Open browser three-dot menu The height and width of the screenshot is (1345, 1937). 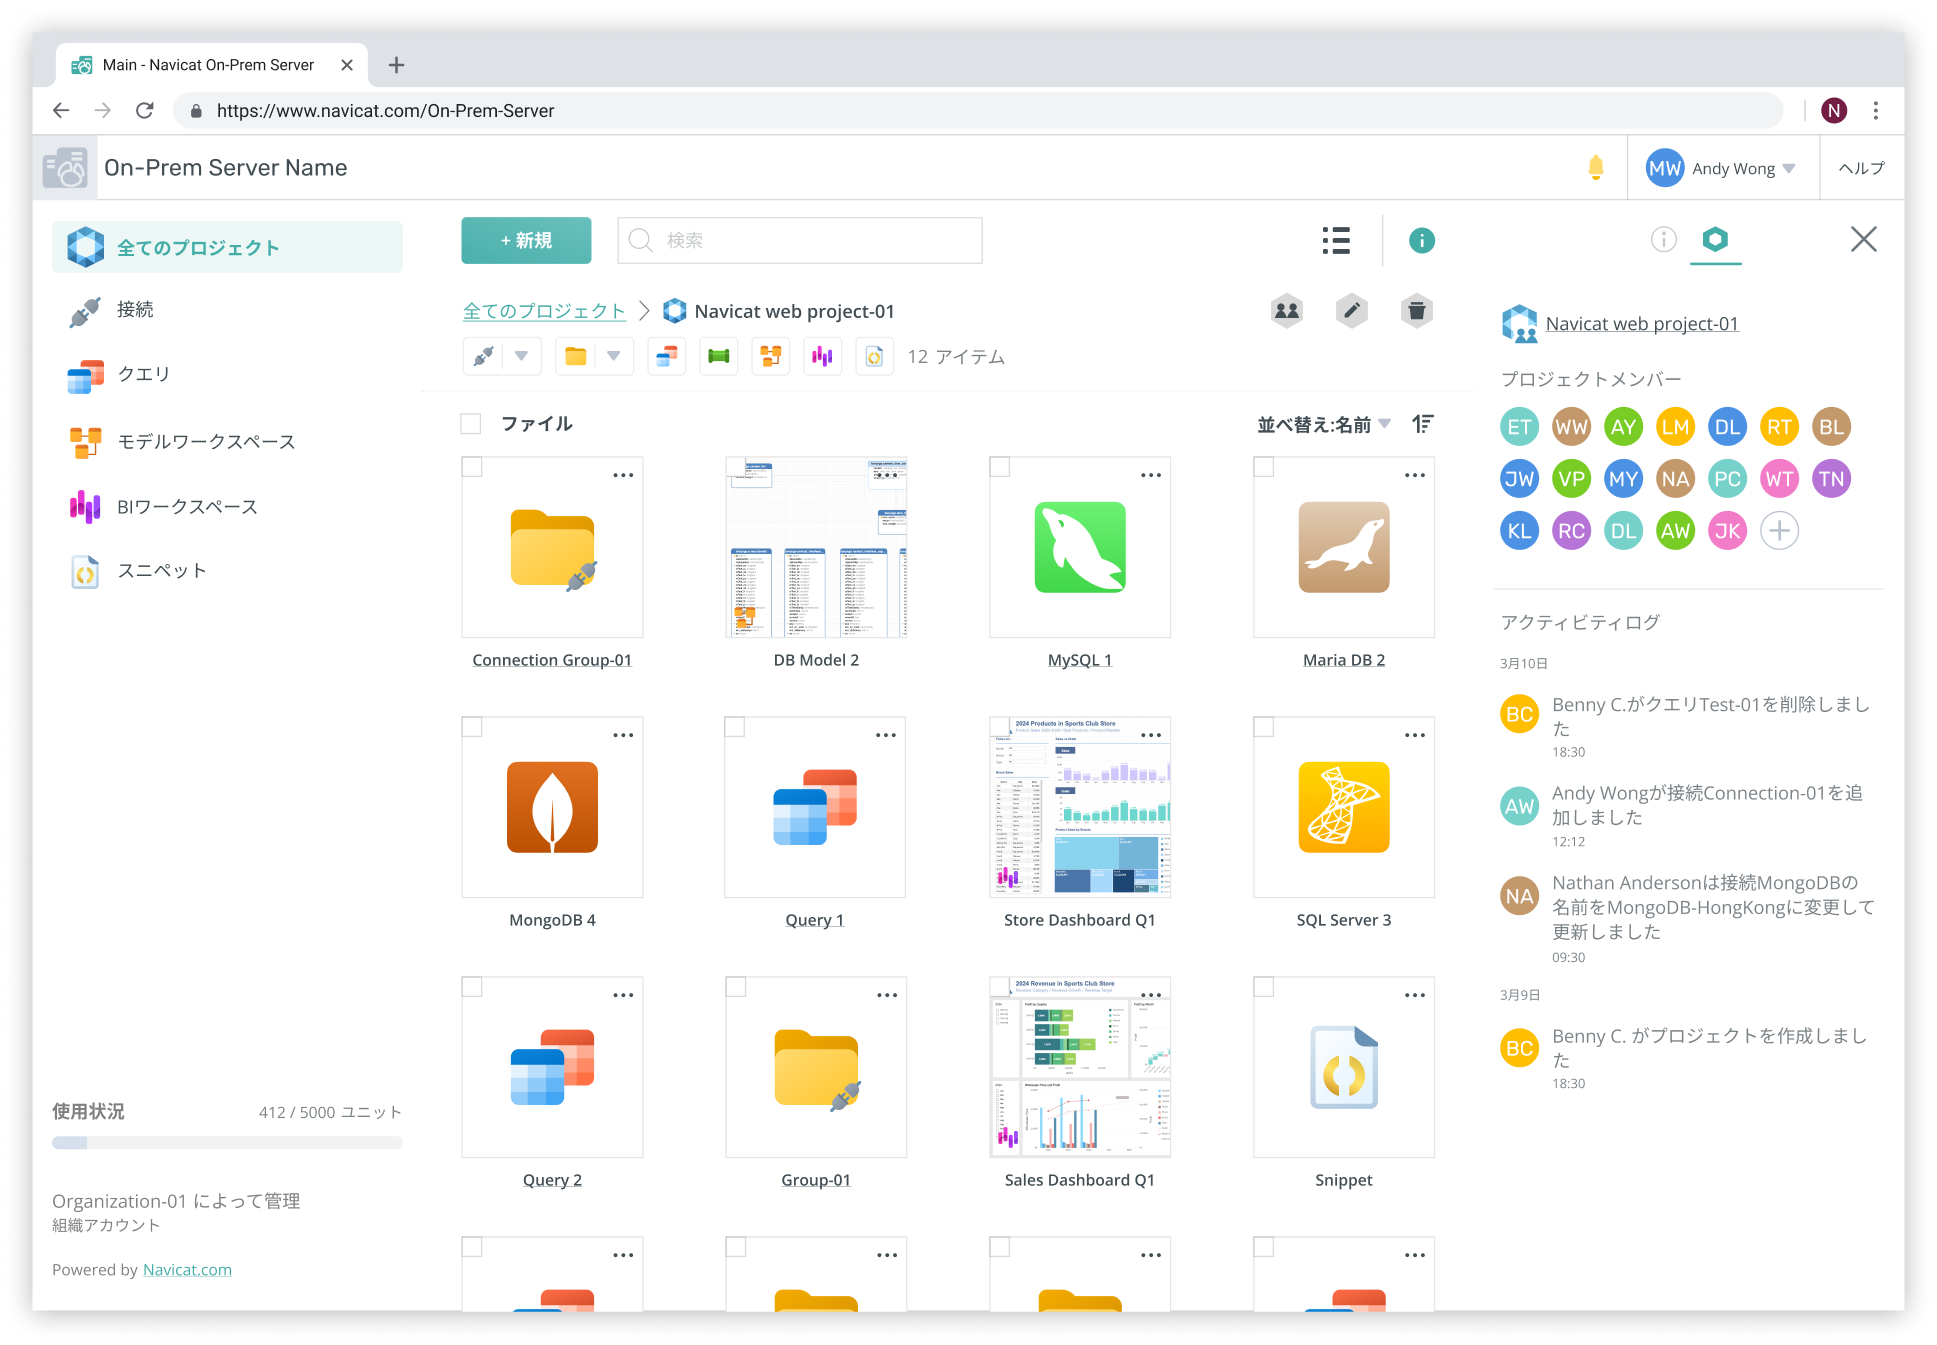pos(1876,110)
